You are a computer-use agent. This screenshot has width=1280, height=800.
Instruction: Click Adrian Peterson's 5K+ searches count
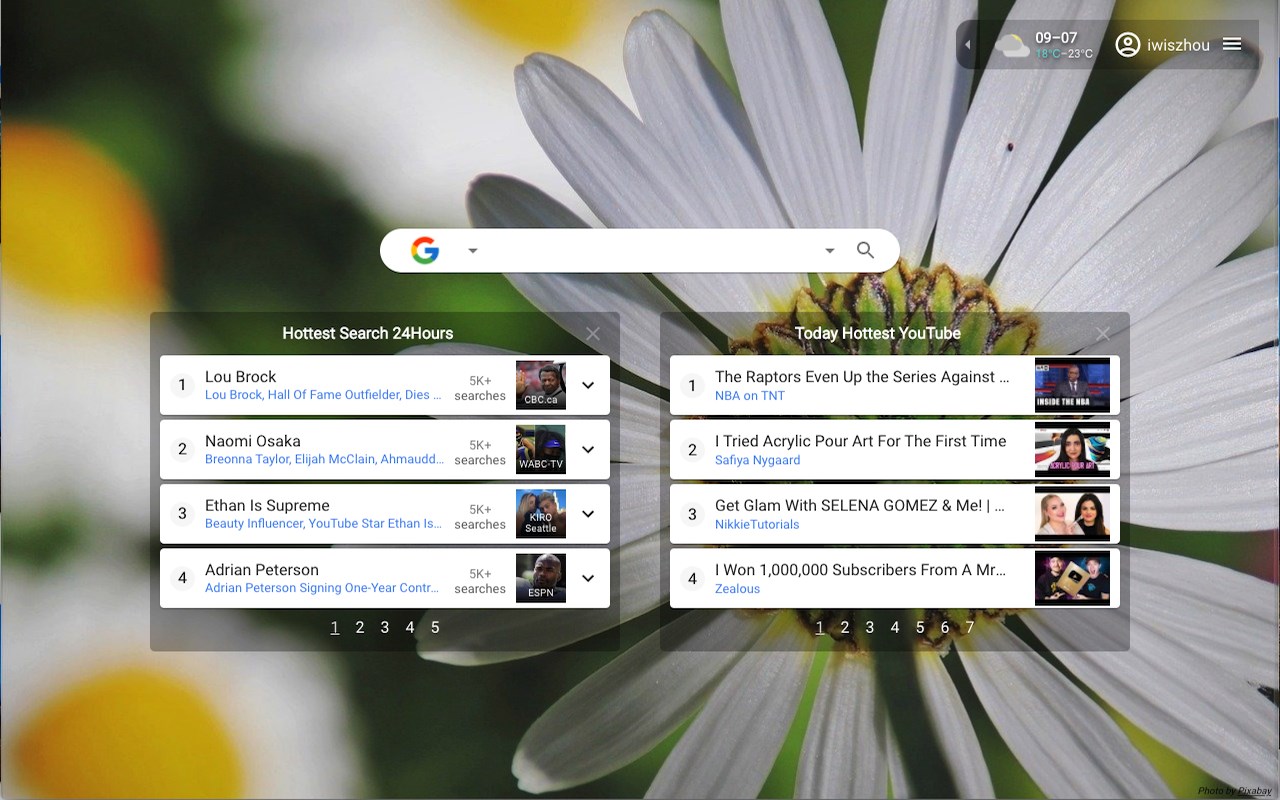click(480, 581)
